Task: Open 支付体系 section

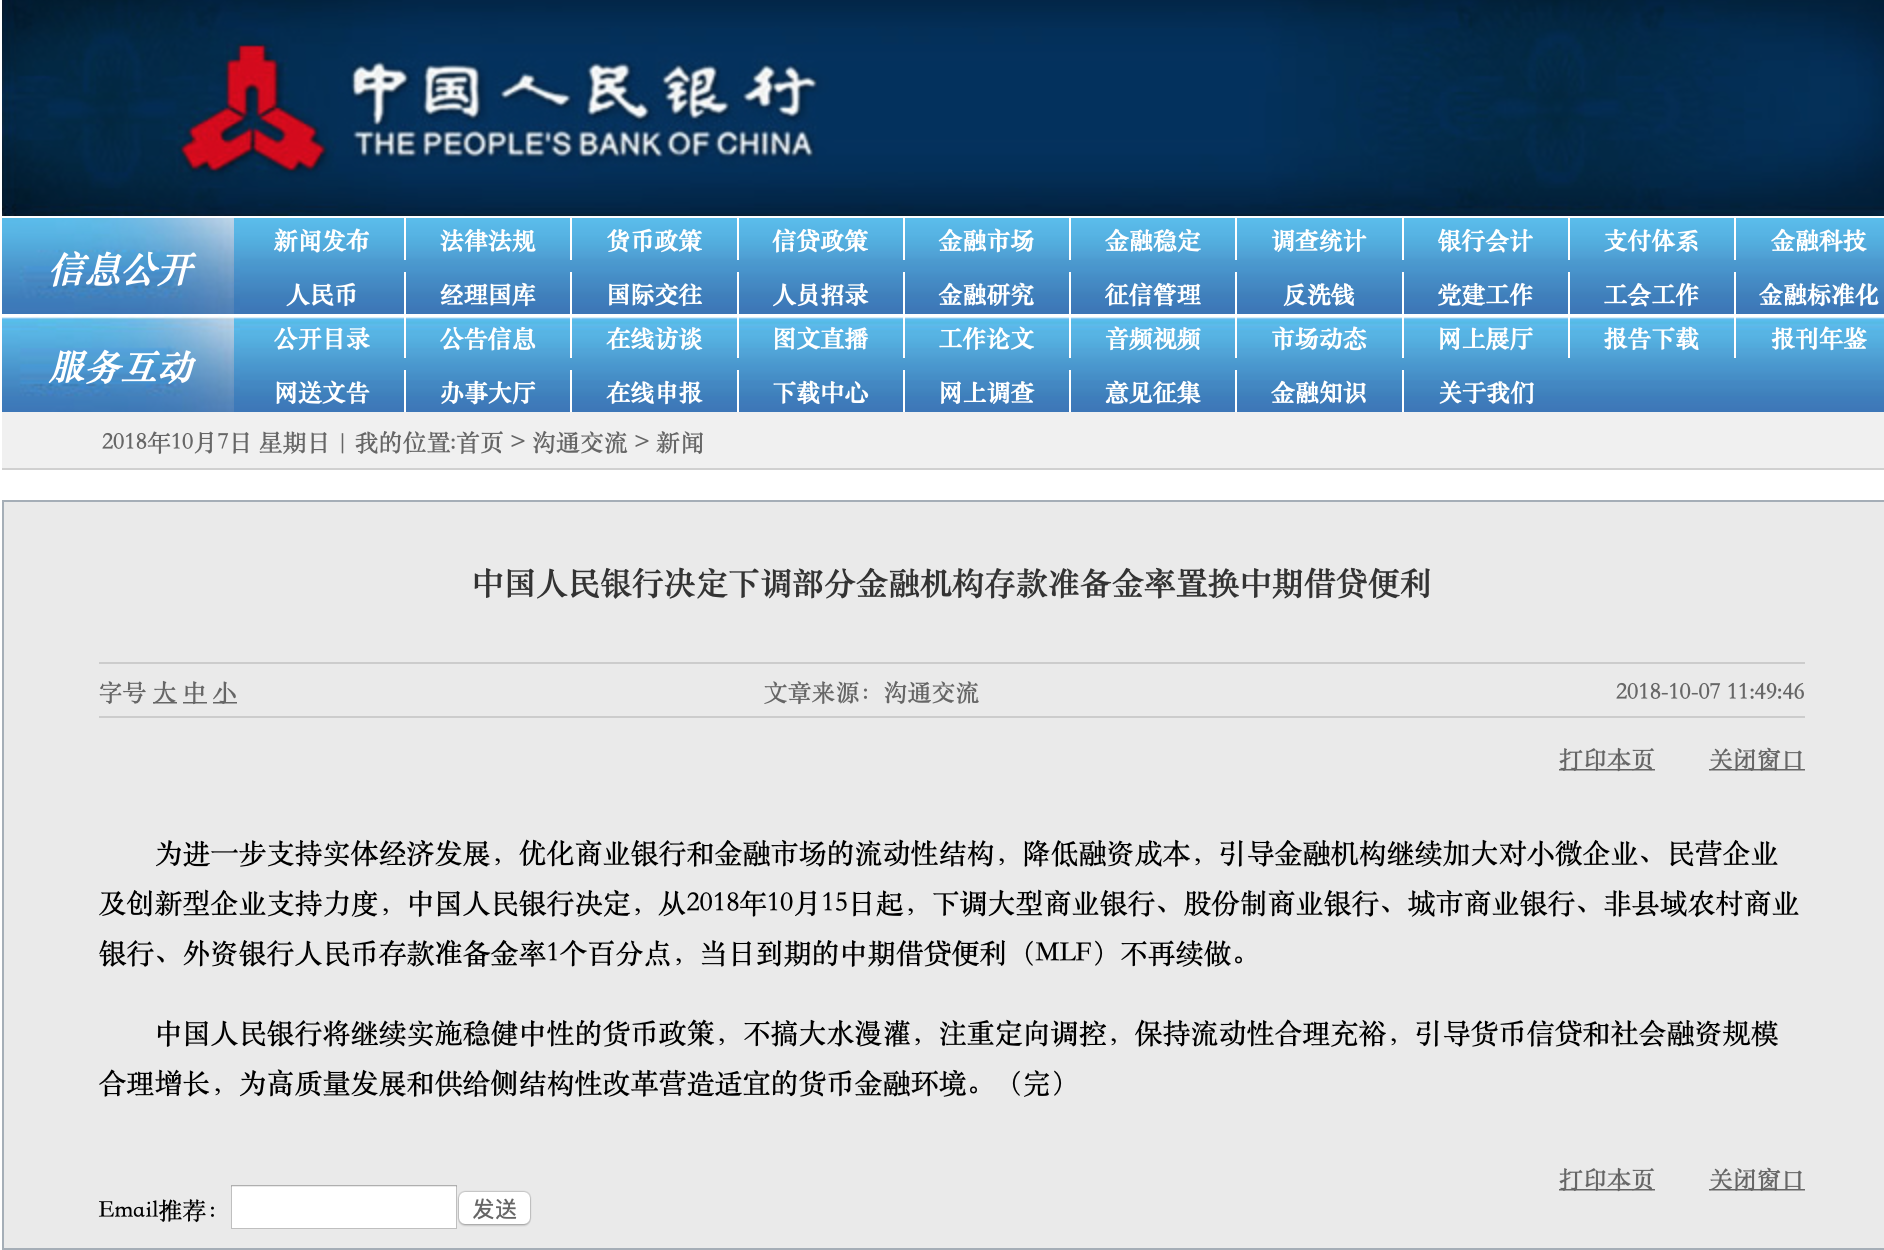Action: coord(1651,241)
